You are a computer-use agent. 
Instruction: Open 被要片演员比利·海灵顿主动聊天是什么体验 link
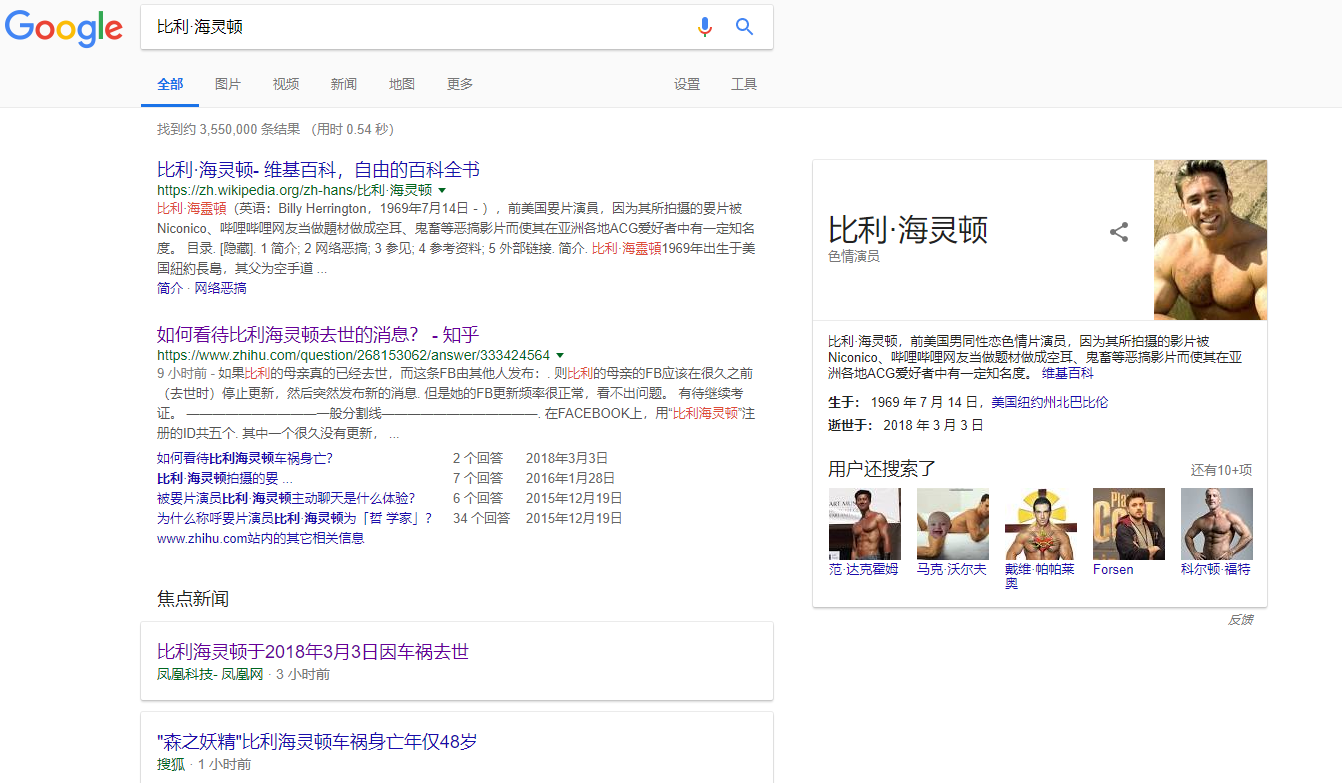click(x=286, y=498)
